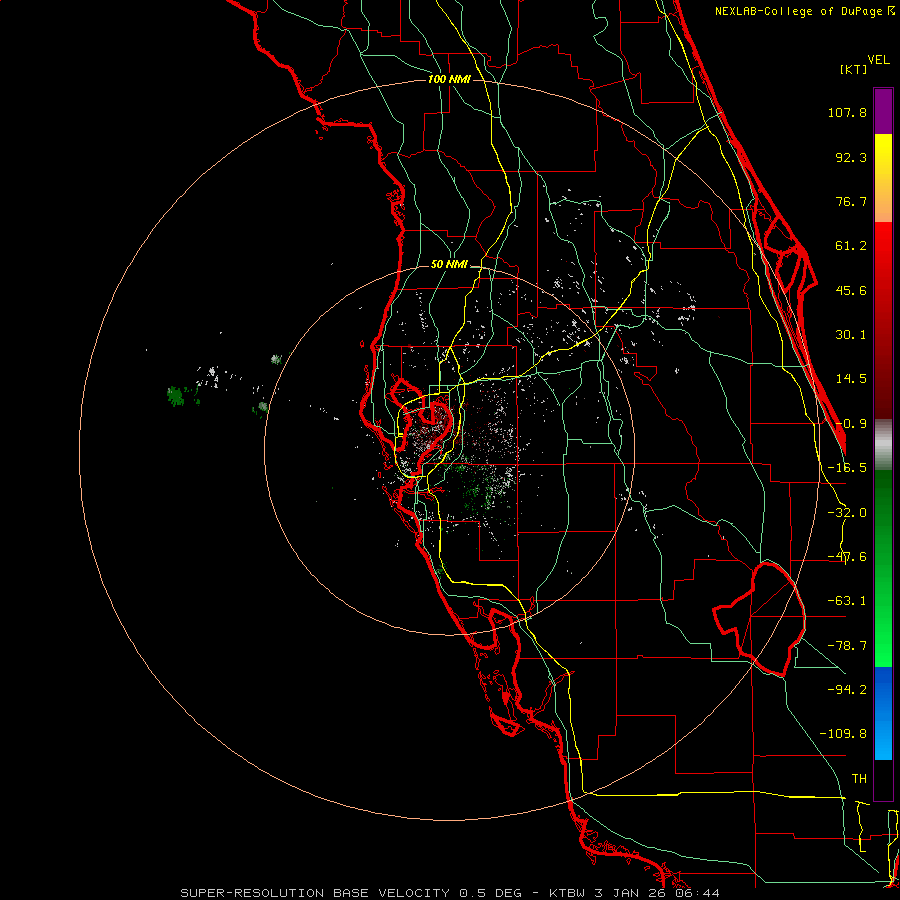Click the -94.2 scale value
The width and height of the screenshot is (900, 900).
[x=847, y=689]
